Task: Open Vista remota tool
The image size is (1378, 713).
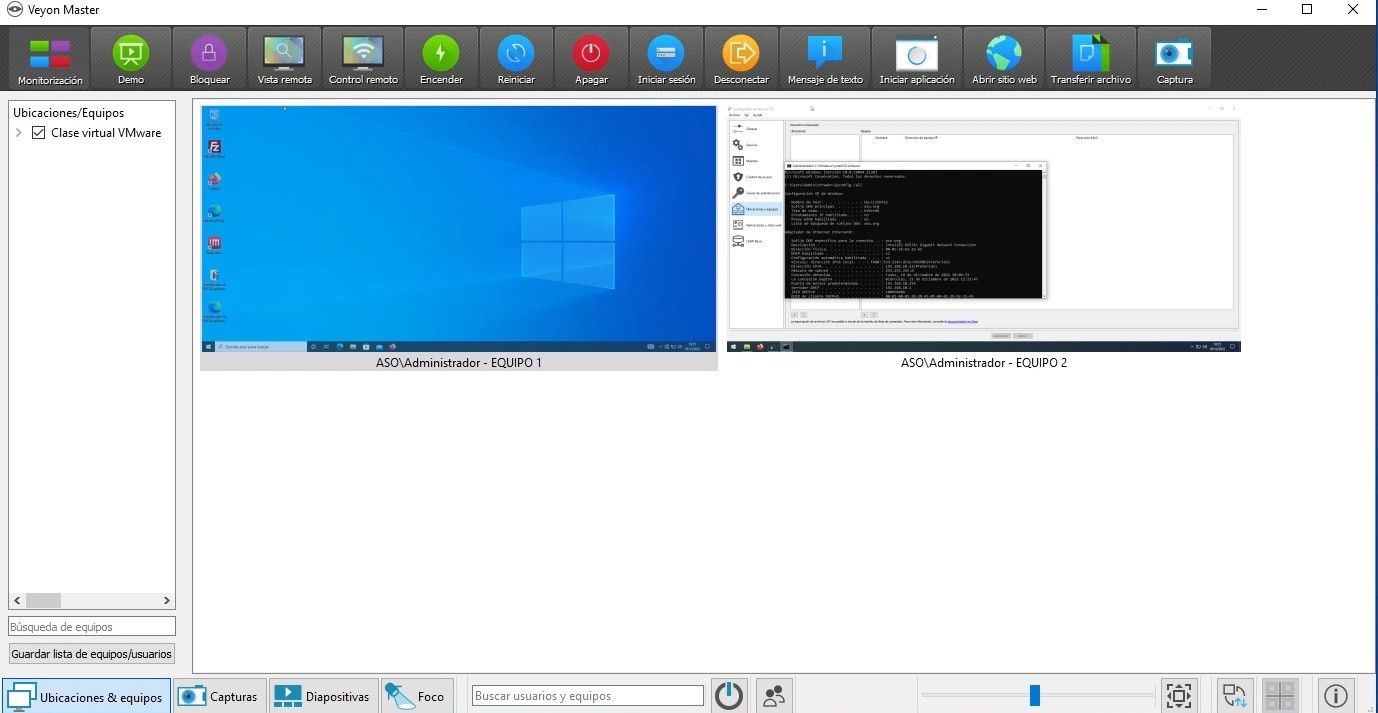Action: coord(284,59)
